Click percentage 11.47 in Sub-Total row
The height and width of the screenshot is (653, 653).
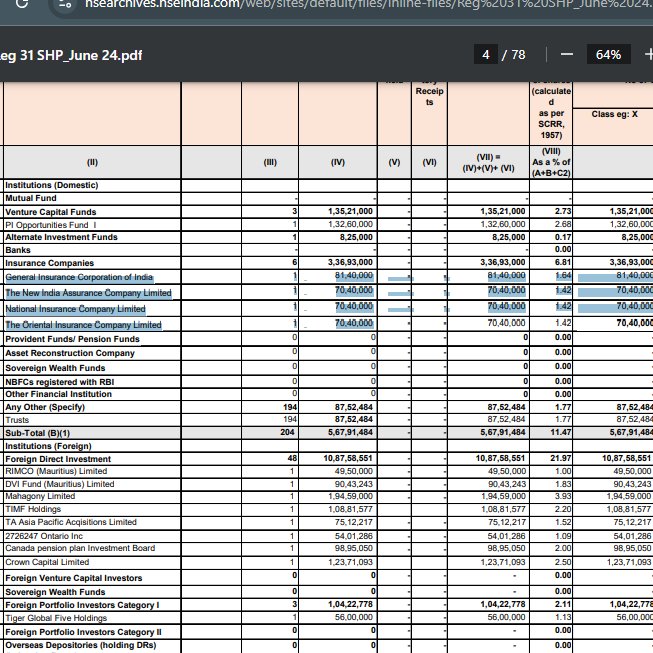click(561, 433)
